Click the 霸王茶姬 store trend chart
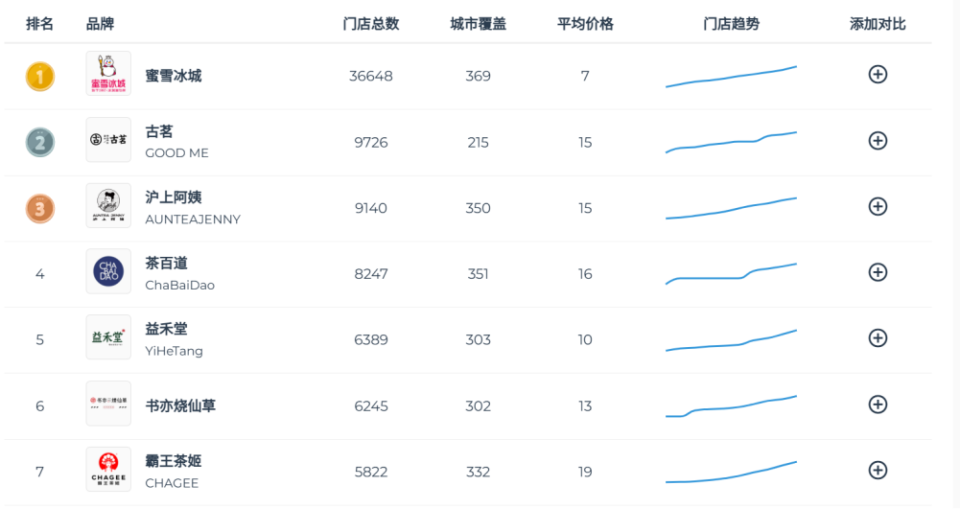 tap(731, 473)
